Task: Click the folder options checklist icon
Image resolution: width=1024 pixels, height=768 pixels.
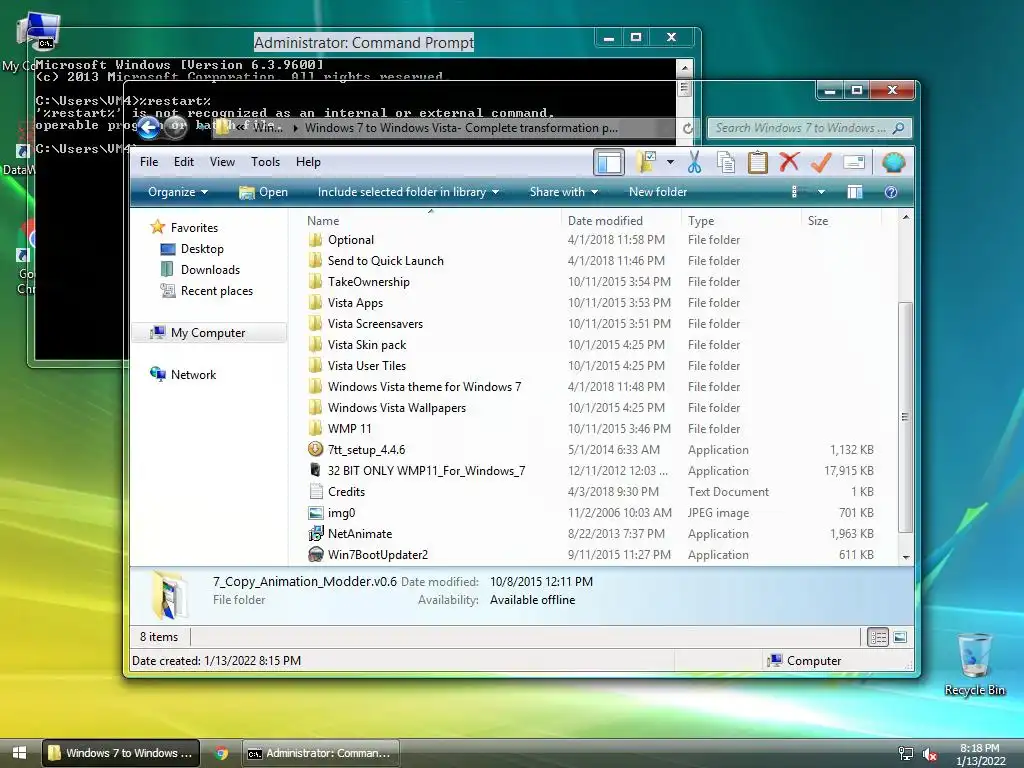Action: [x=647, y=162]
